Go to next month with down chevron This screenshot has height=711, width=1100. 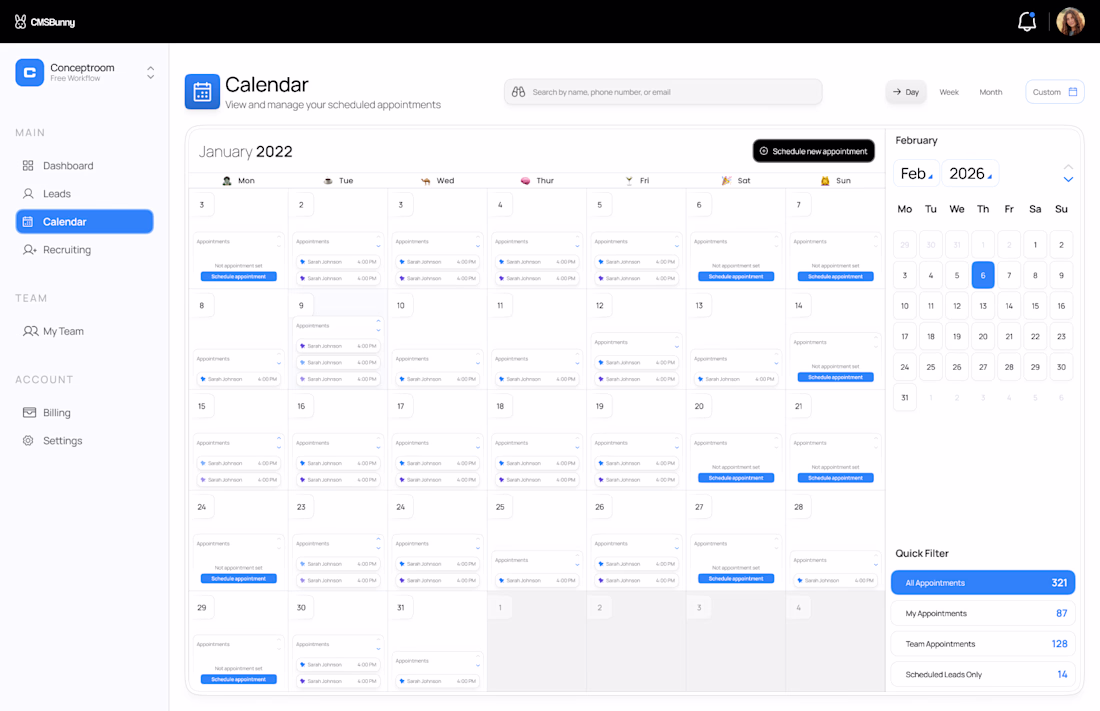1068,180
